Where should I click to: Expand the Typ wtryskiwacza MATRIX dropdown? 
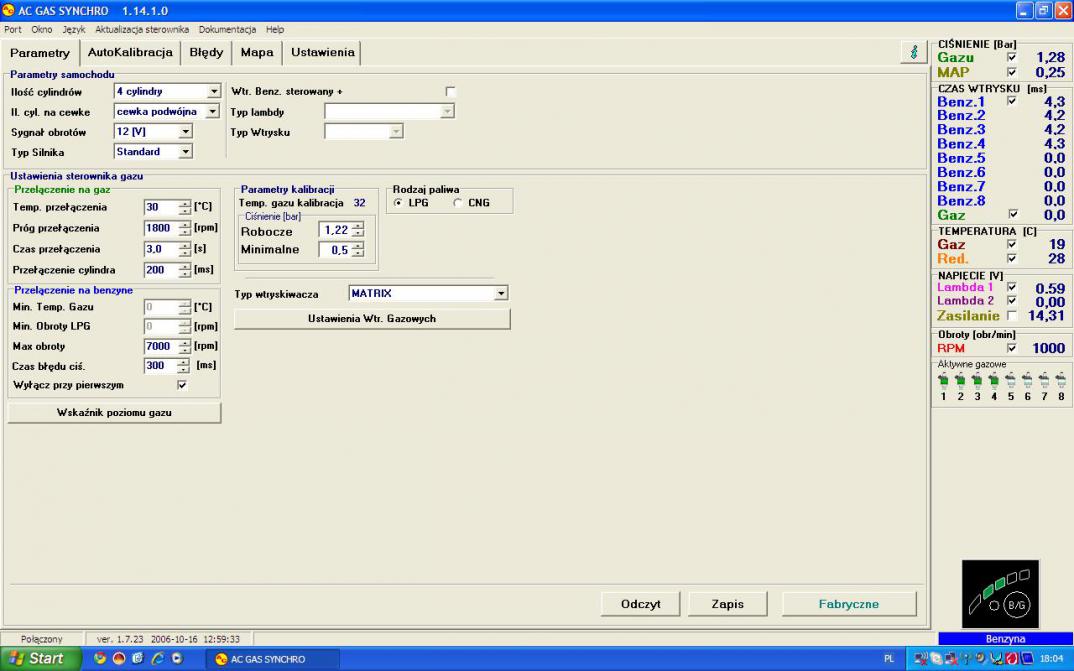coord(502,294)
